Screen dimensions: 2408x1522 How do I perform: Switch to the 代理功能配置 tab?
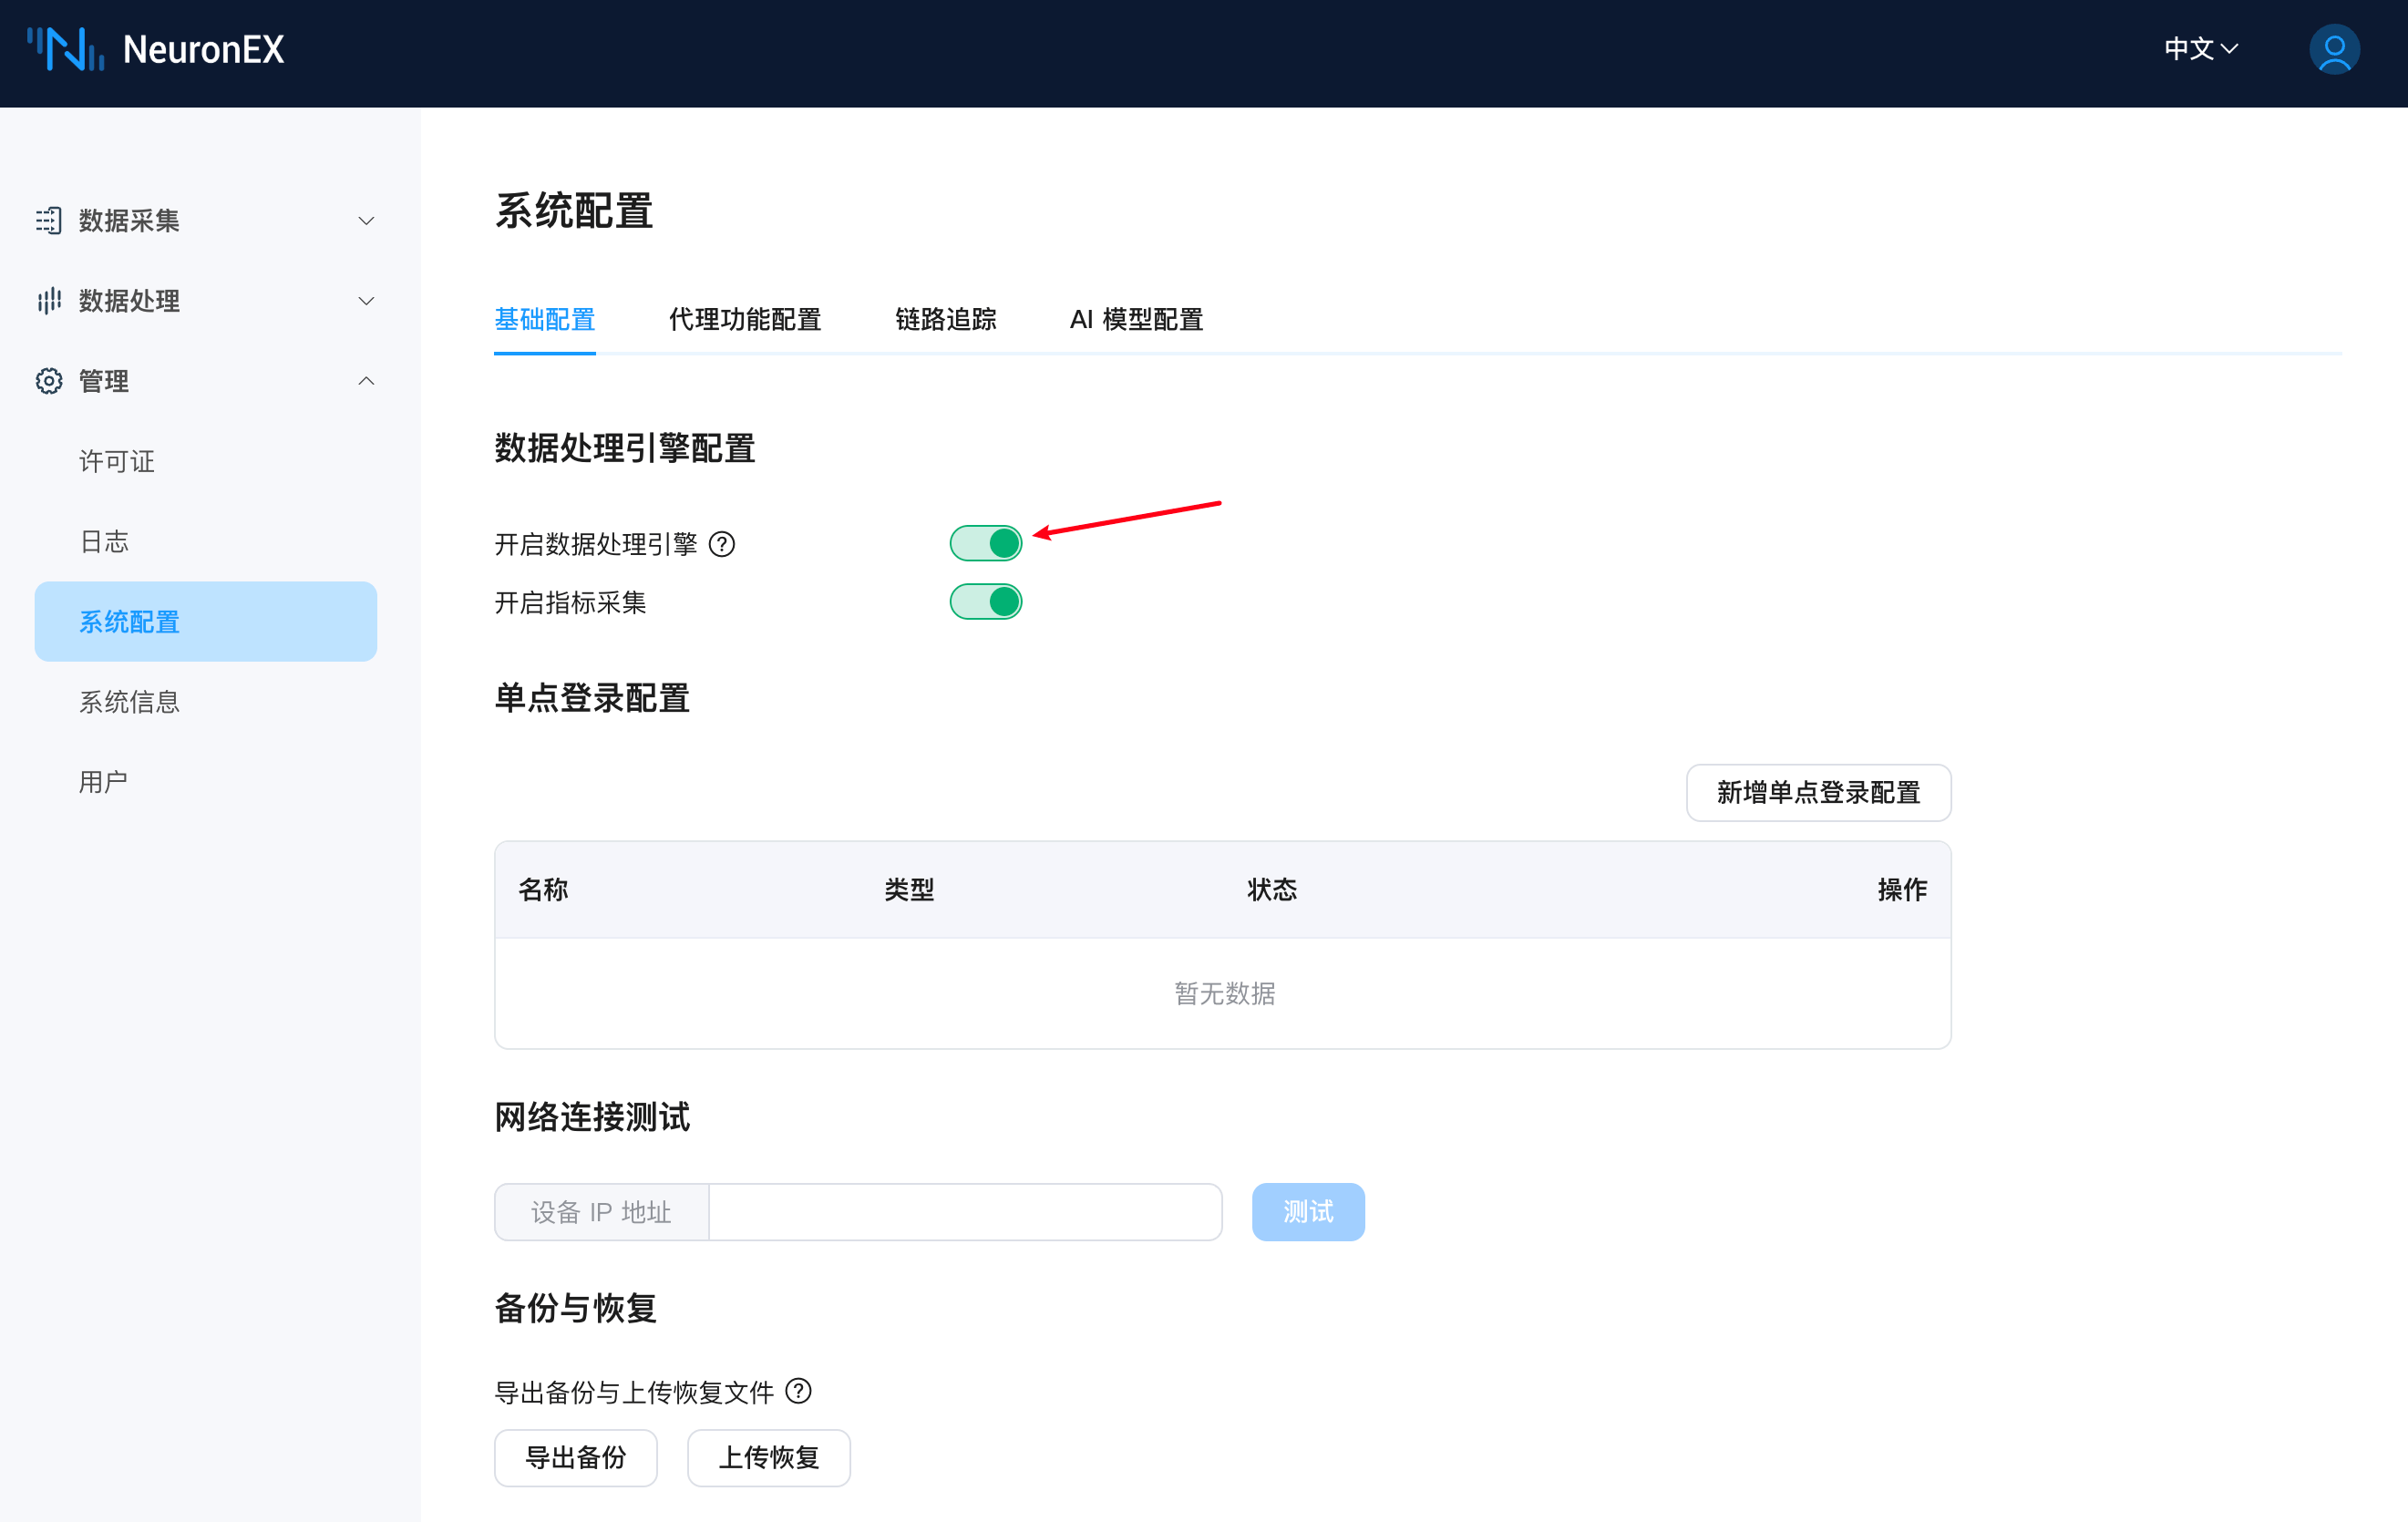[744, 320]
